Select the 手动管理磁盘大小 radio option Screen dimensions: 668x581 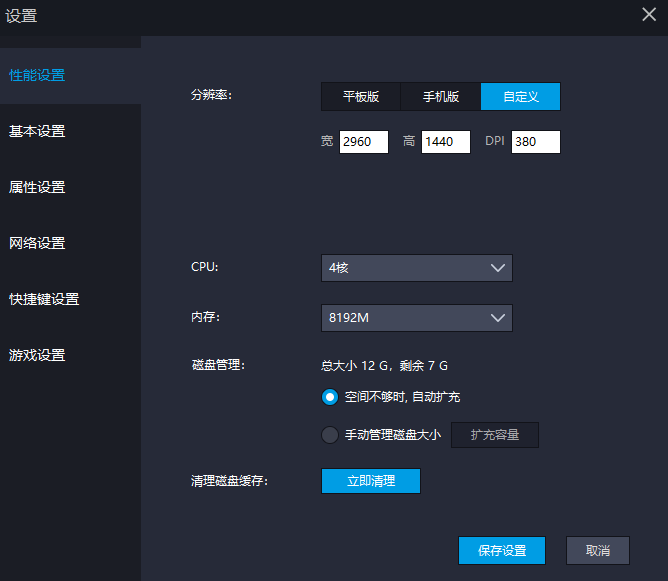pos(330,435)
